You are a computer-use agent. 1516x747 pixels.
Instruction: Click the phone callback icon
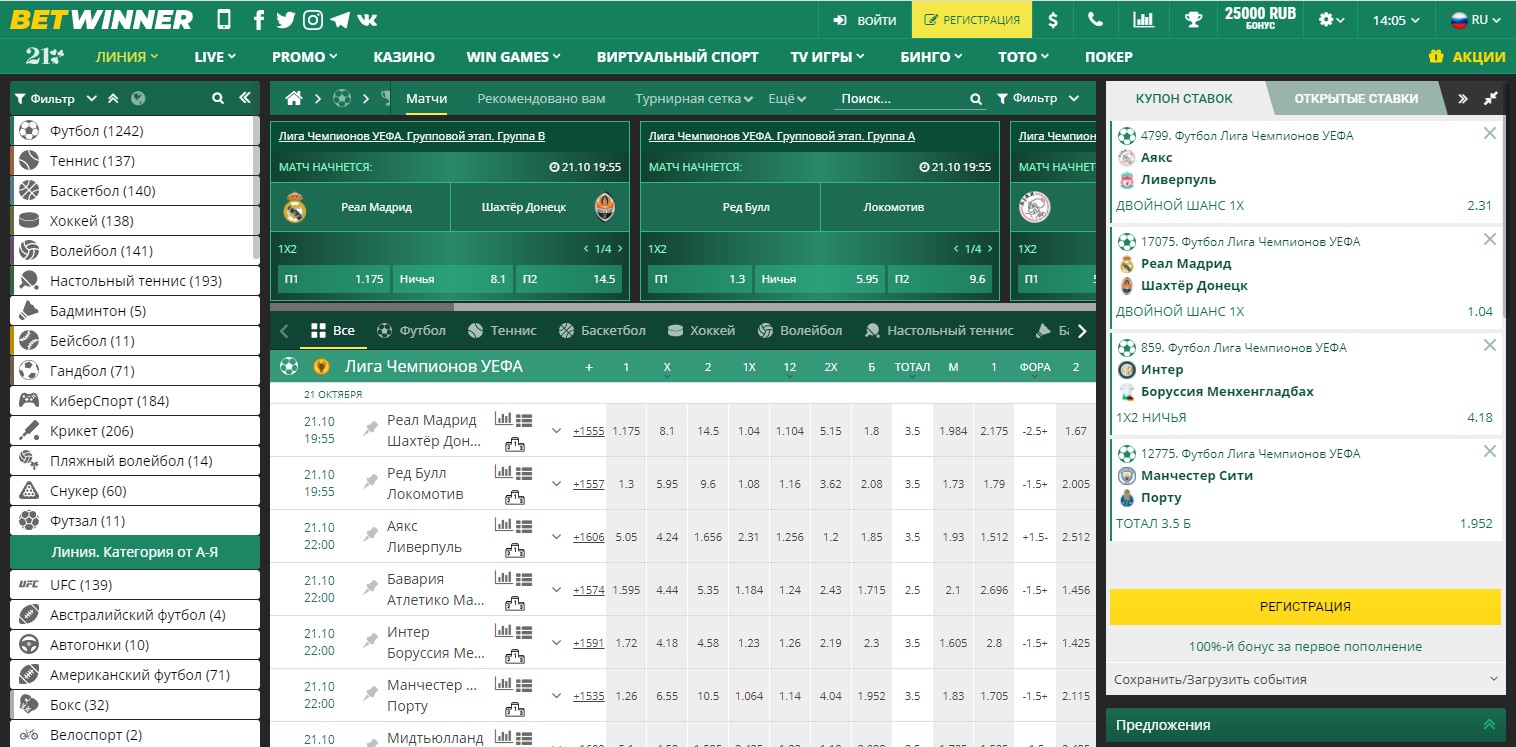tap(1095, 19)
